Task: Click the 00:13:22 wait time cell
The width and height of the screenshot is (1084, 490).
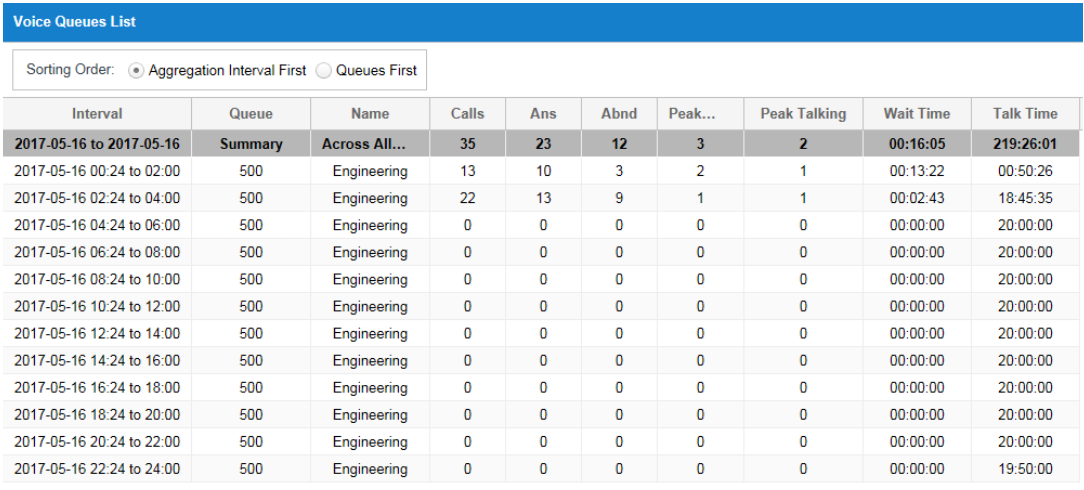Action: (917, 171)
